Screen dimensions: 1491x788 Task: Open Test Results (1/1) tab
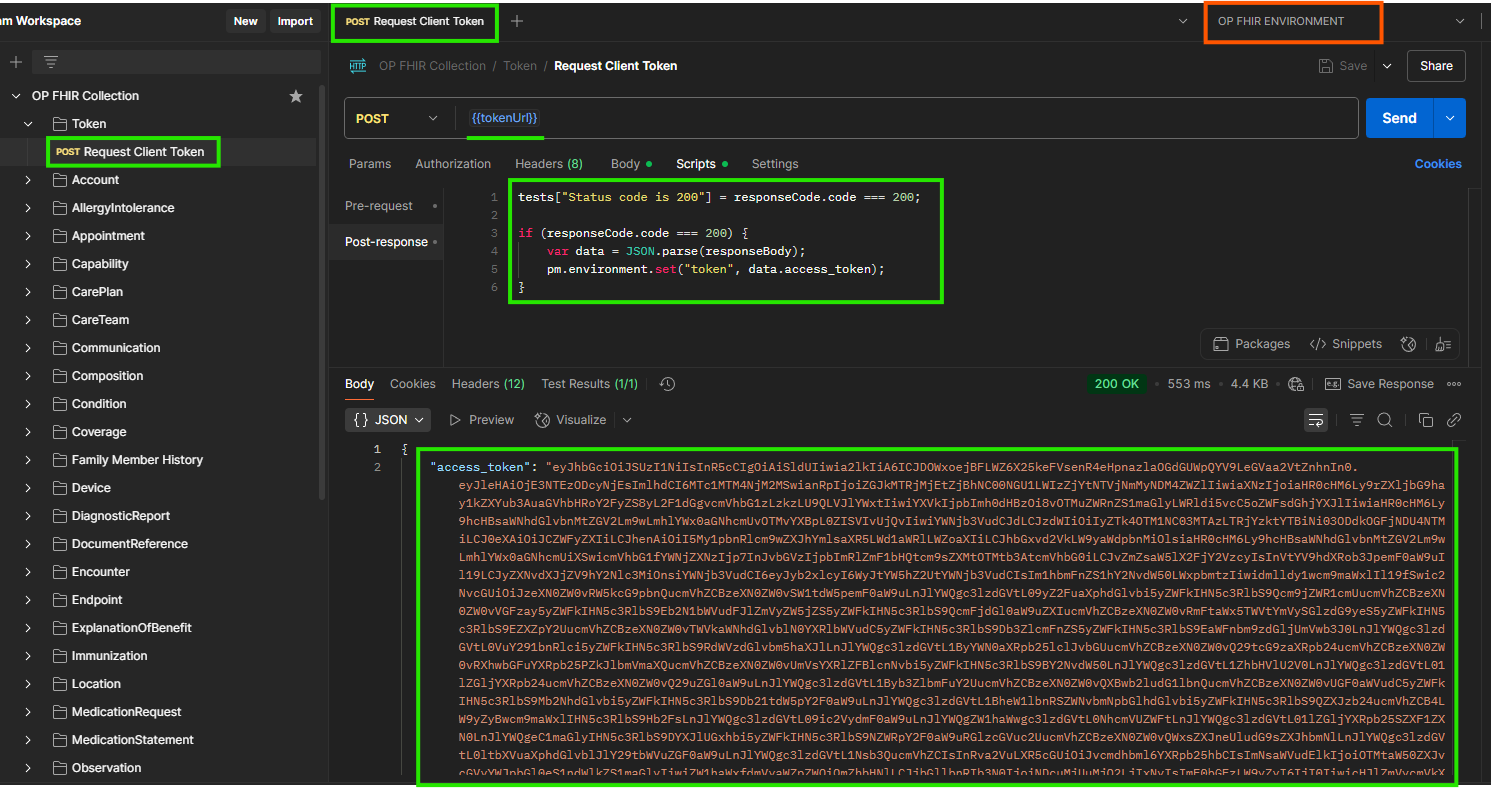pyautogui.click(x=589, y=384)
